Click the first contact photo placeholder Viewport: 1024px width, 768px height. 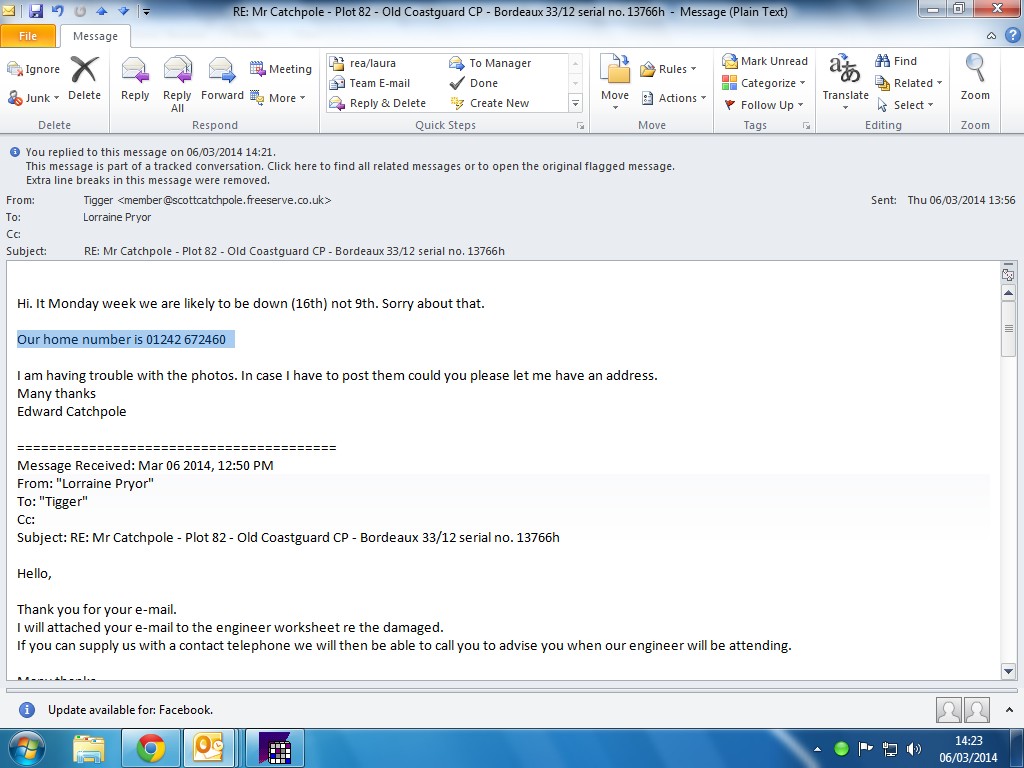(948, 710)
